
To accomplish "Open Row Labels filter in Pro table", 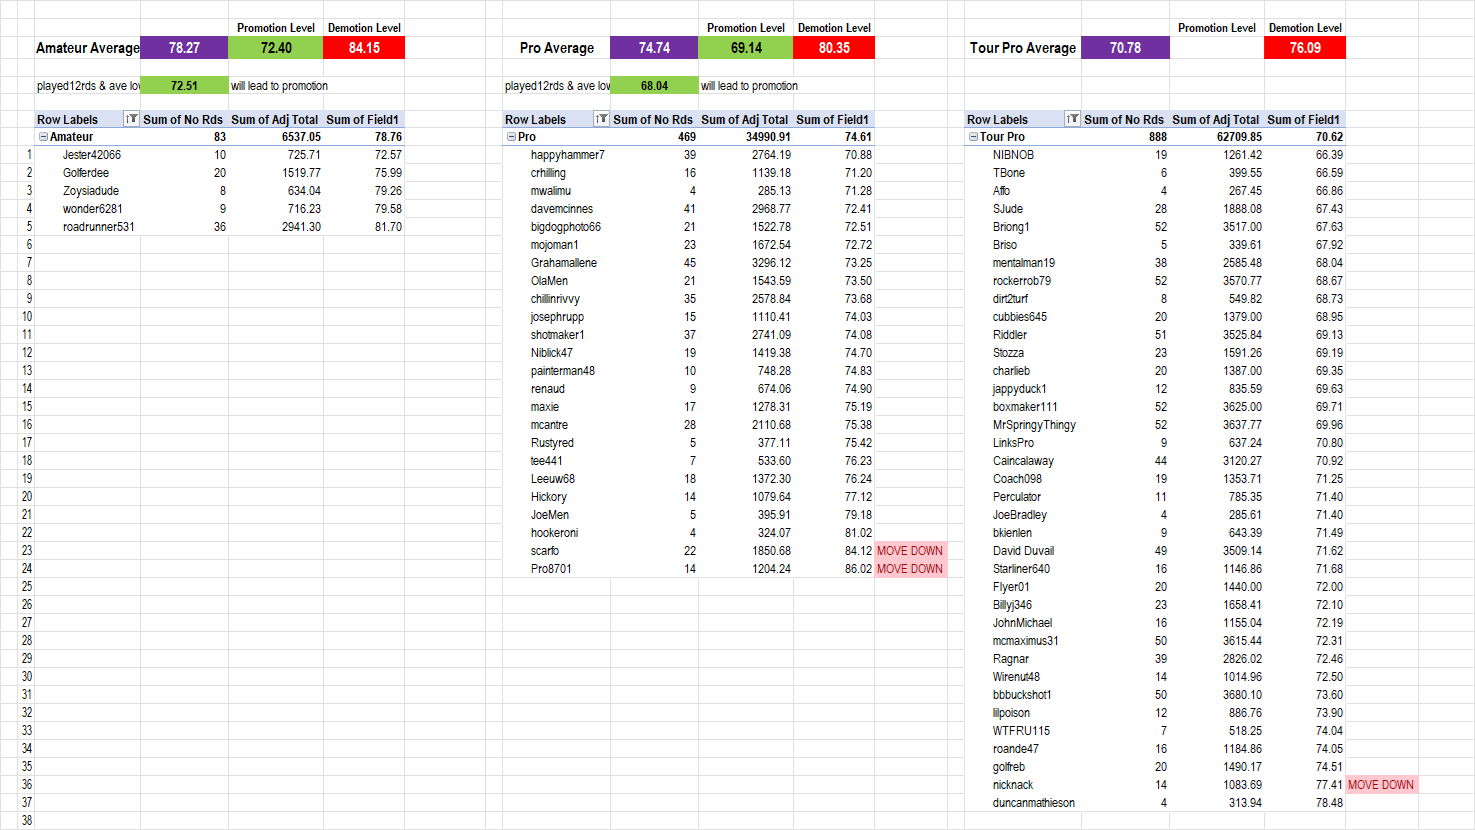I will (601, 119).
